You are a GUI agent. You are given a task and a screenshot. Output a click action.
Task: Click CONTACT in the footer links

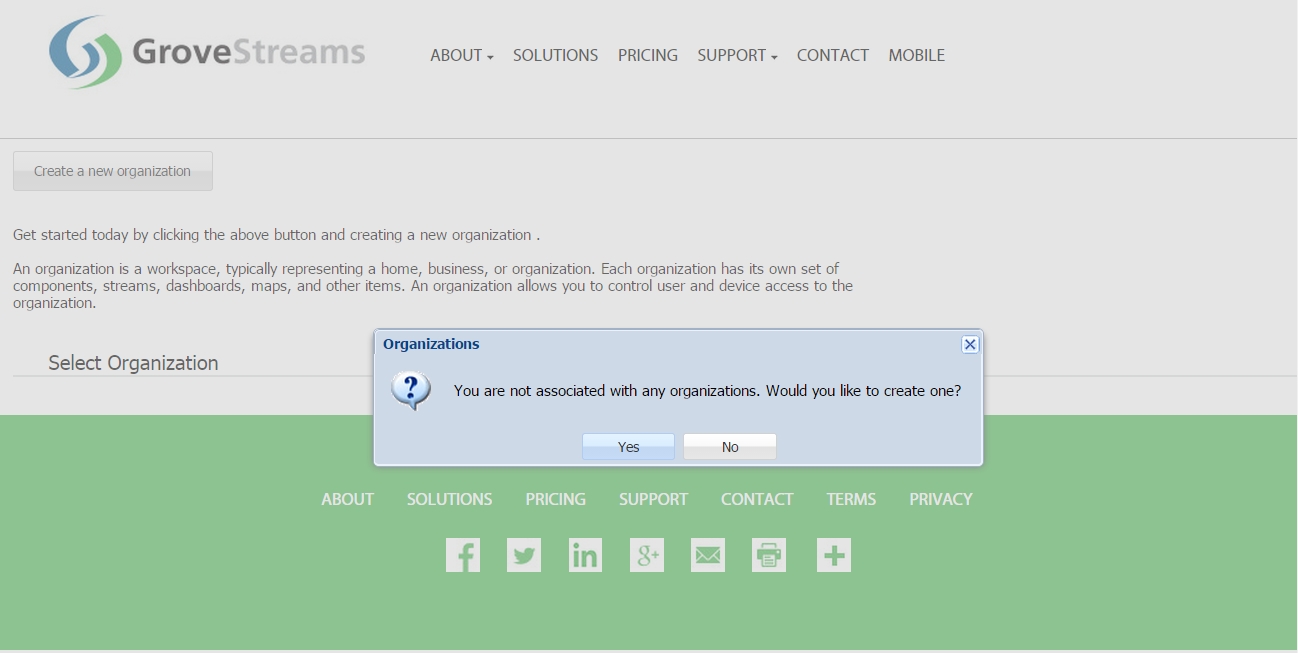(x=757, y=499)
